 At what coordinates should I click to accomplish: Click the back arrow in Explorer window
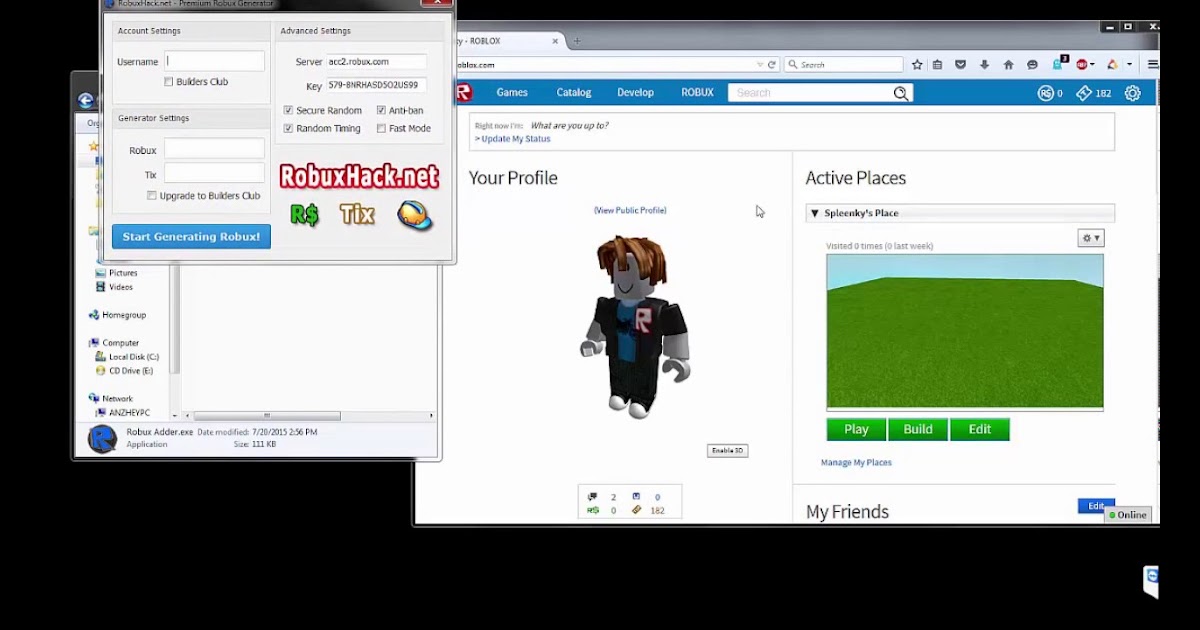[86, 100]
